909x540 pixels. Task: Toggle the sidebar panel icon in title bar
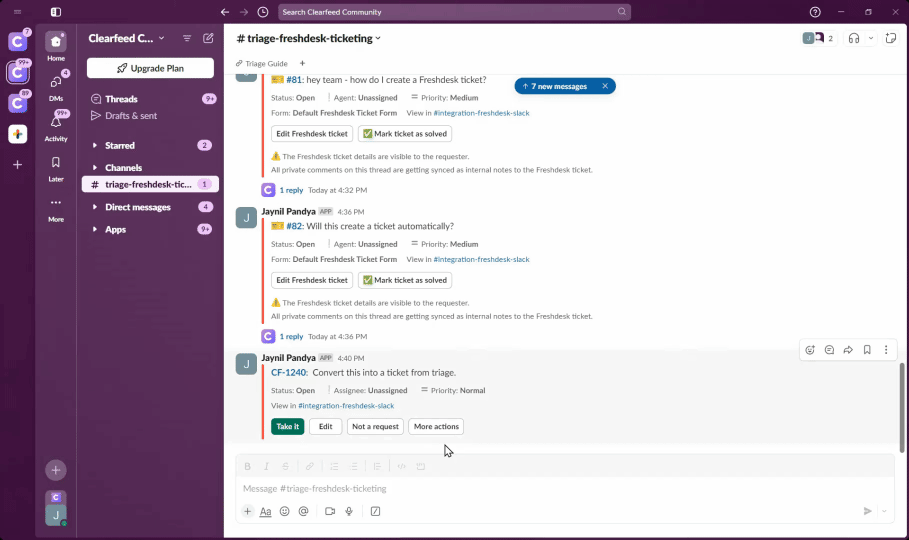(56, 12)
